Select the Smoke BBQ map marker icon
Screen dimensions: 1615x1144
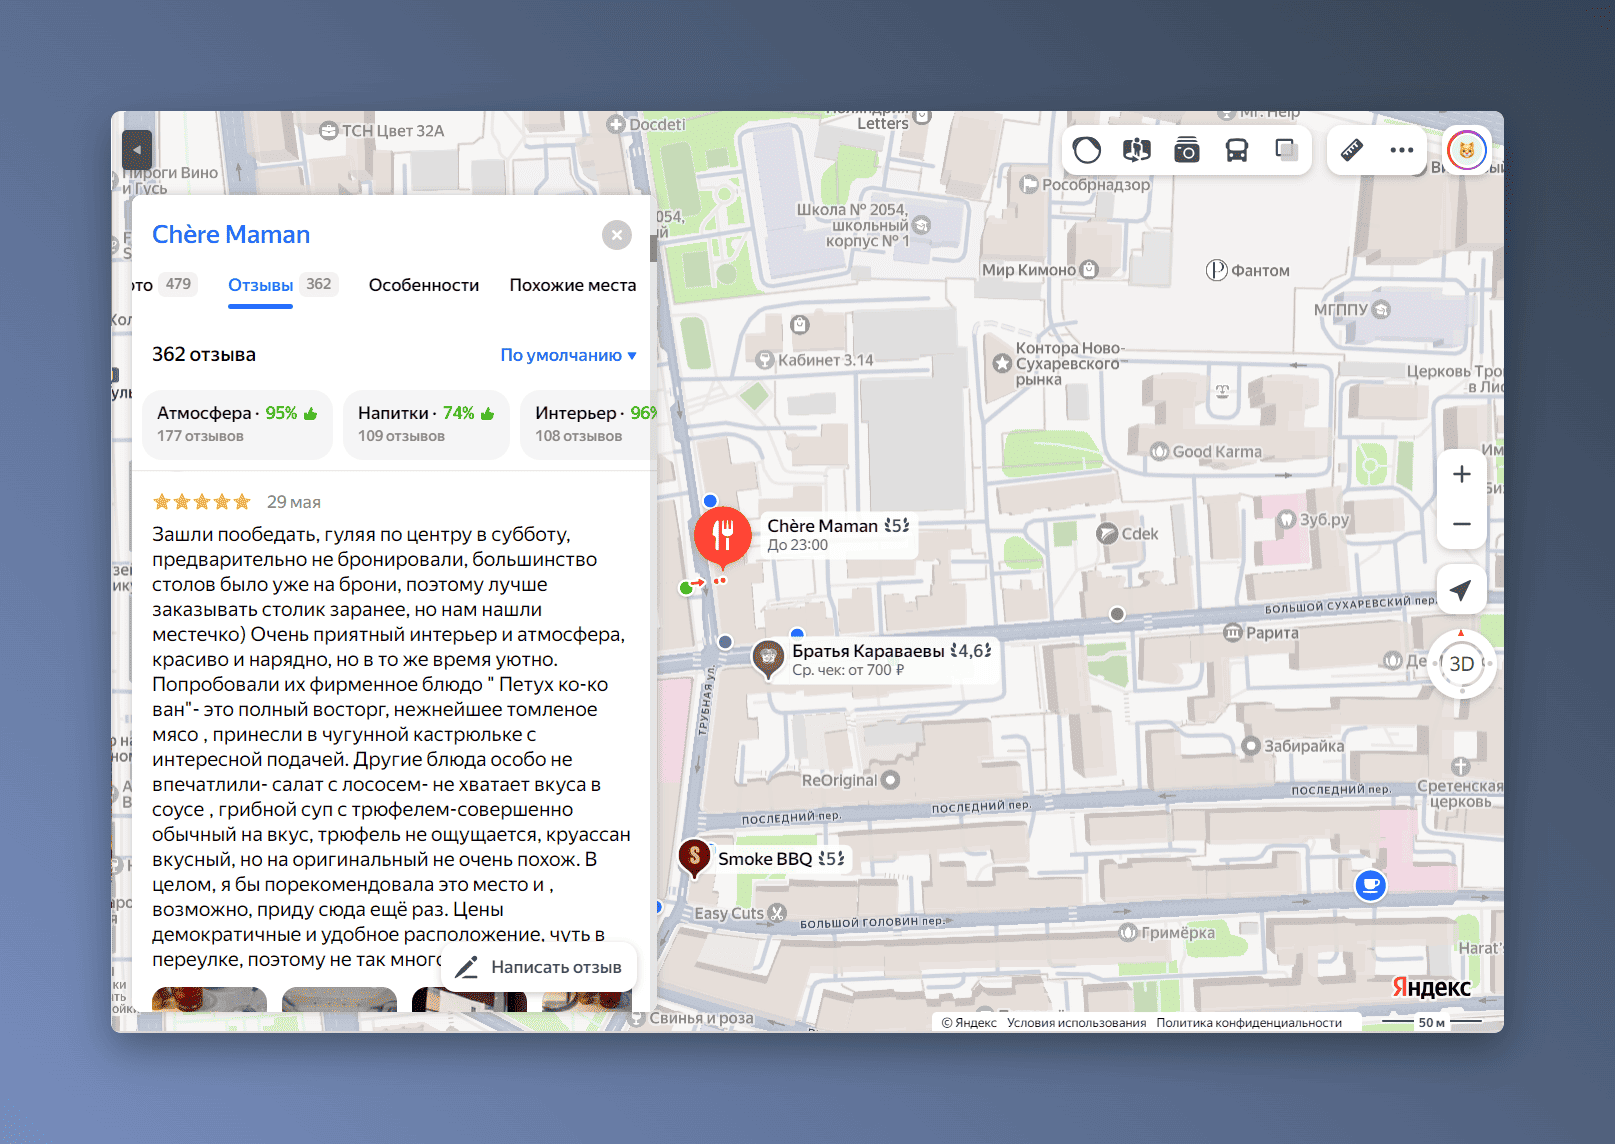694,859
